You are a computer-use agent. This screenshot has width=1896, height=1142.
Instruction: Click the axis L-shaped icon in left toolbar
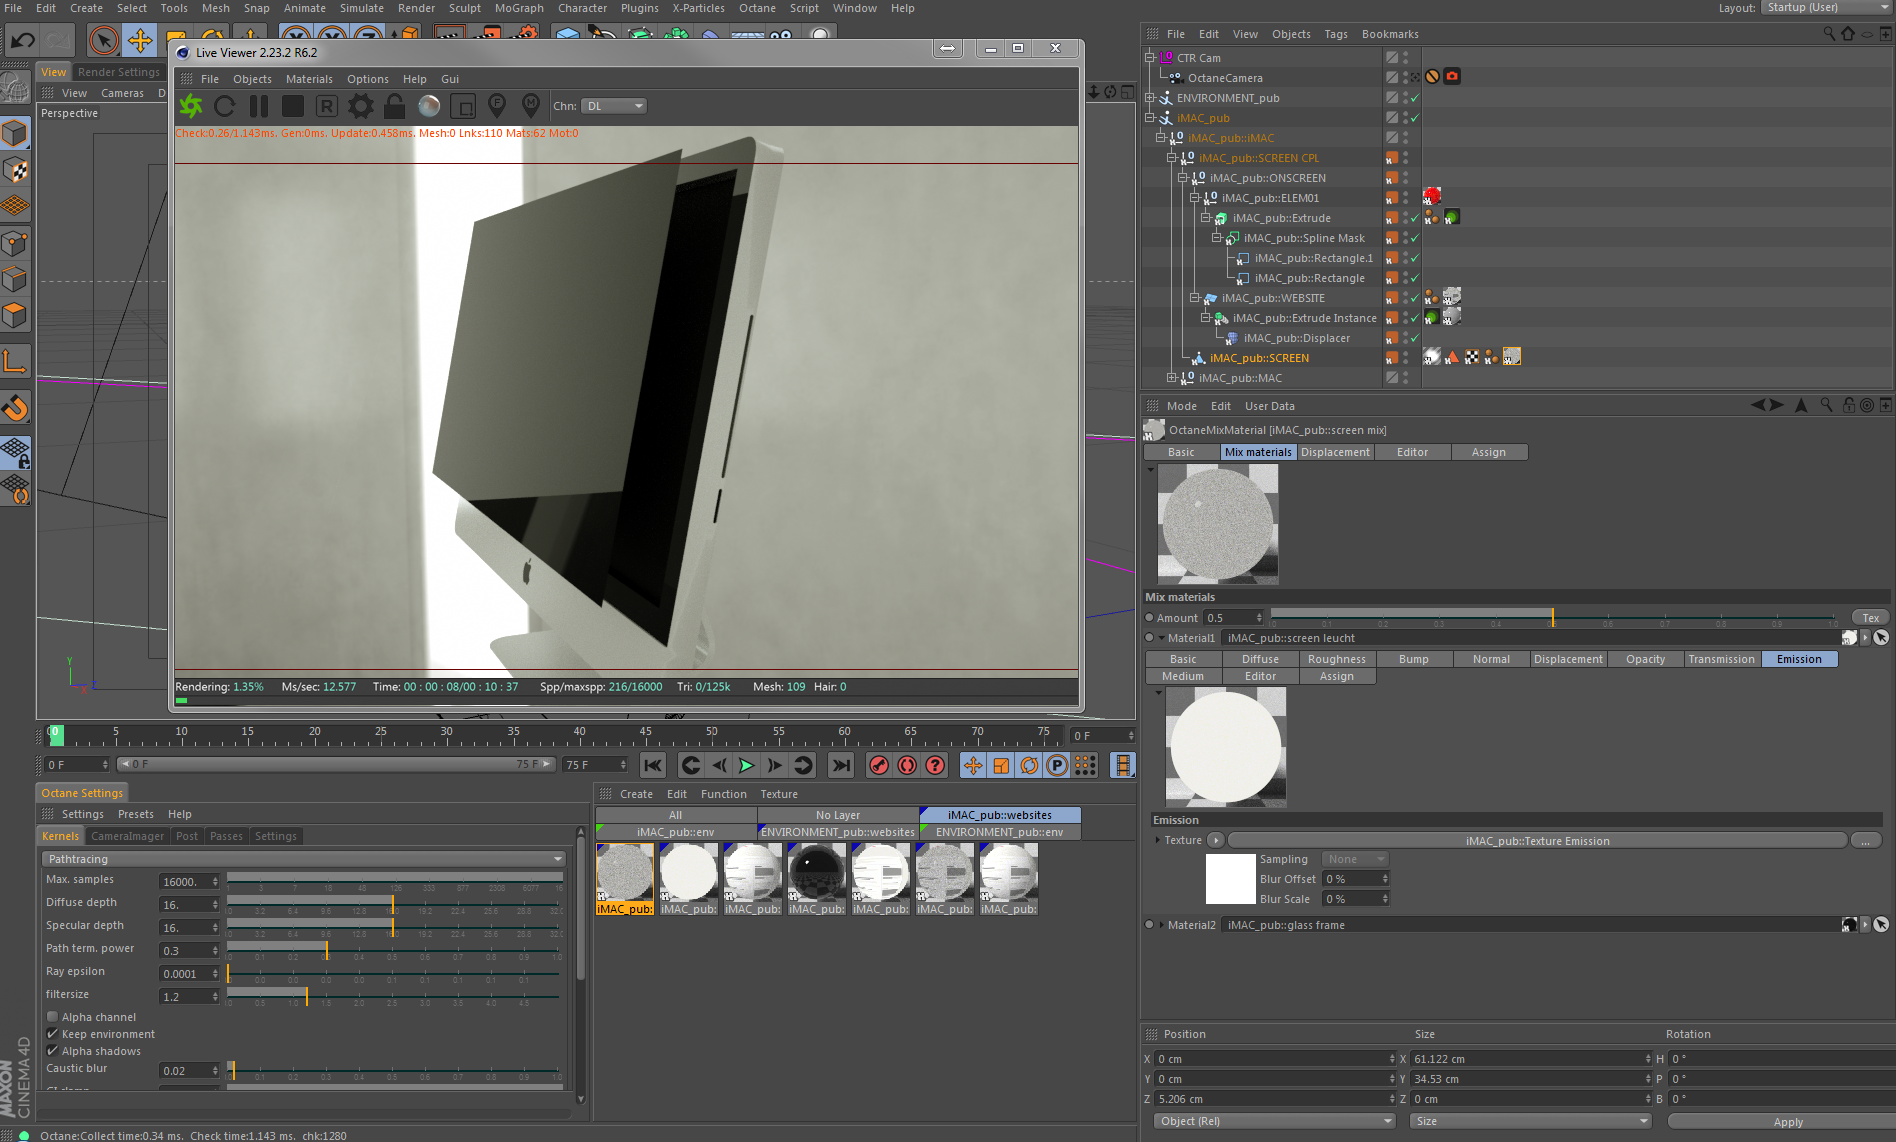[x=15, y=361]
